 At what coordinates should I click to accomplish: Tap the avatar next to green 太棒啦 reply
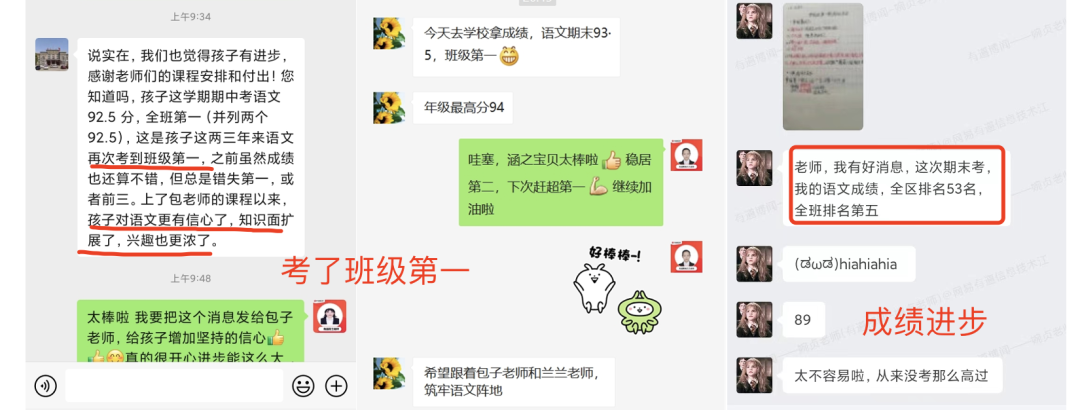coord(330,316)
